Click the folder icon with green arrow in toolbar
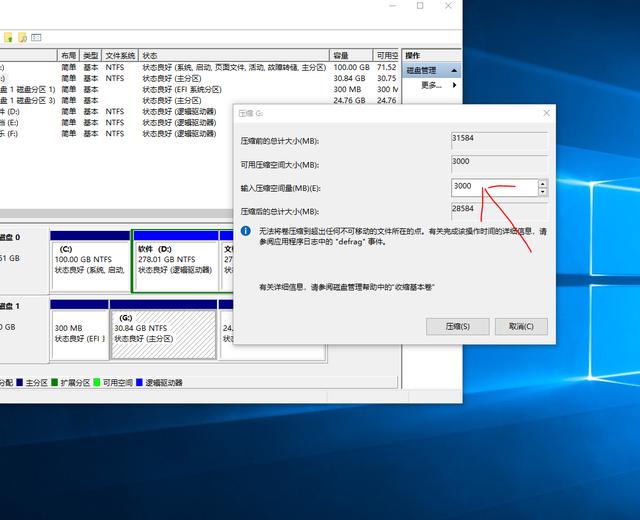This screenshot has width=640, height=520. pos(8,38)
